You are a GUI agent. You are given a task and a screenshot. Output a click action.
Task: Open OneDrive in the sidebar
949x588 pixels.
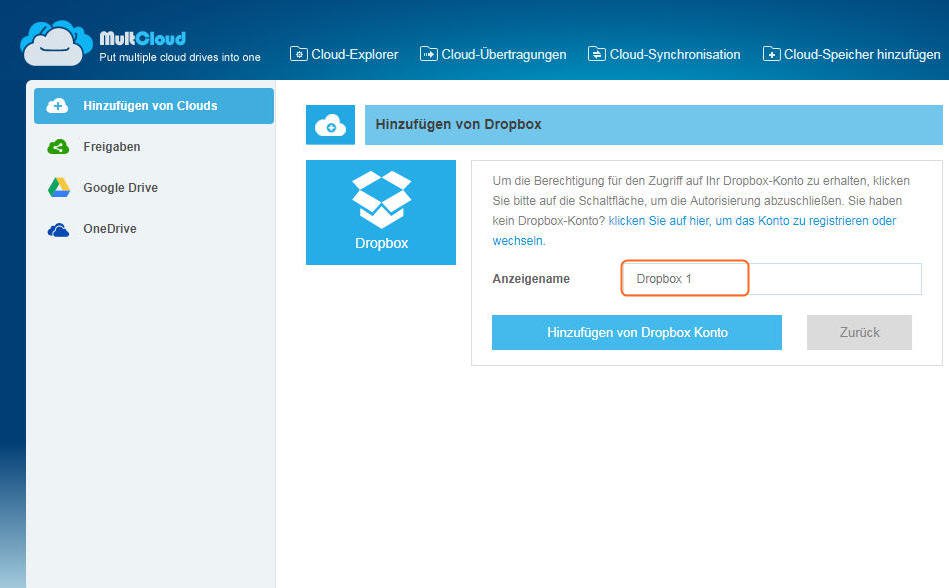pos(109,229)
